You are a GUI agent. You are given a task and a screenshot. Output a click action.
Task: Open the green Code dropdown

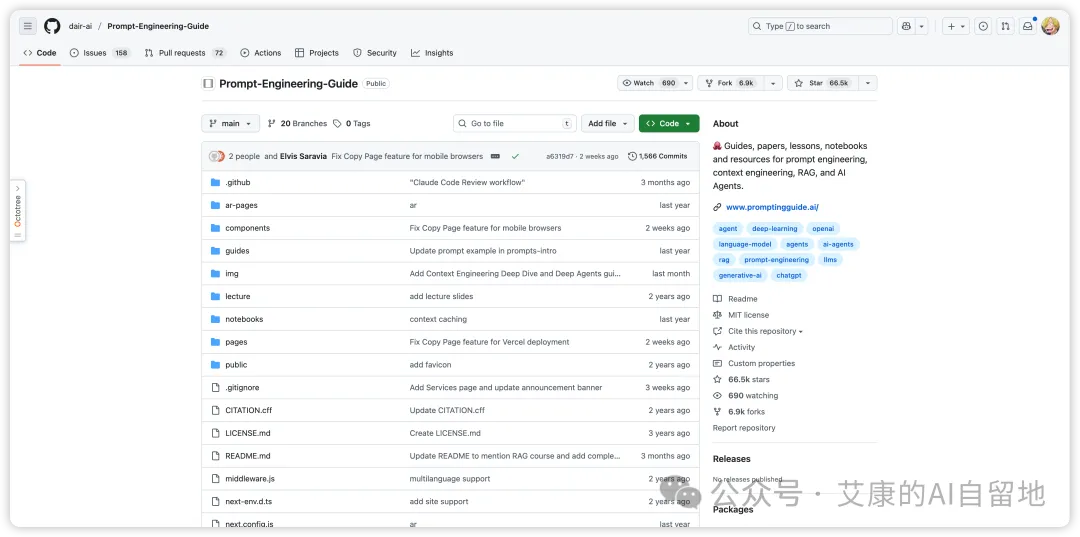(669, 123)
